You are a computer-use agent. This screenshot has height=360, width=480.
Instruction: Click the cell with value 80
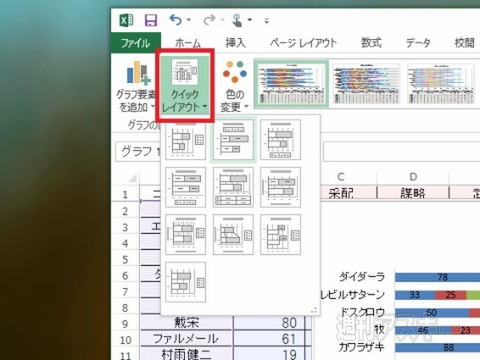(x=269, y=323)
